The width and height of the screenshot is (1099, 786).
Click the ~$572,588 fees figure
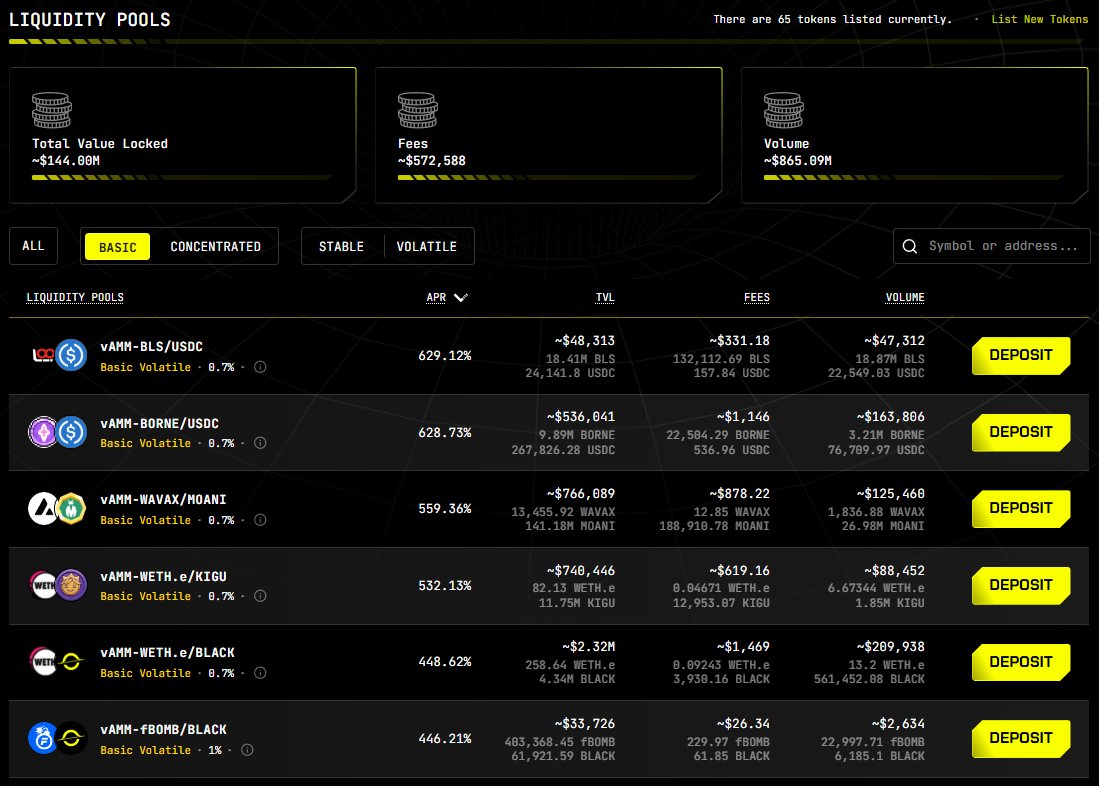point(432,161)
